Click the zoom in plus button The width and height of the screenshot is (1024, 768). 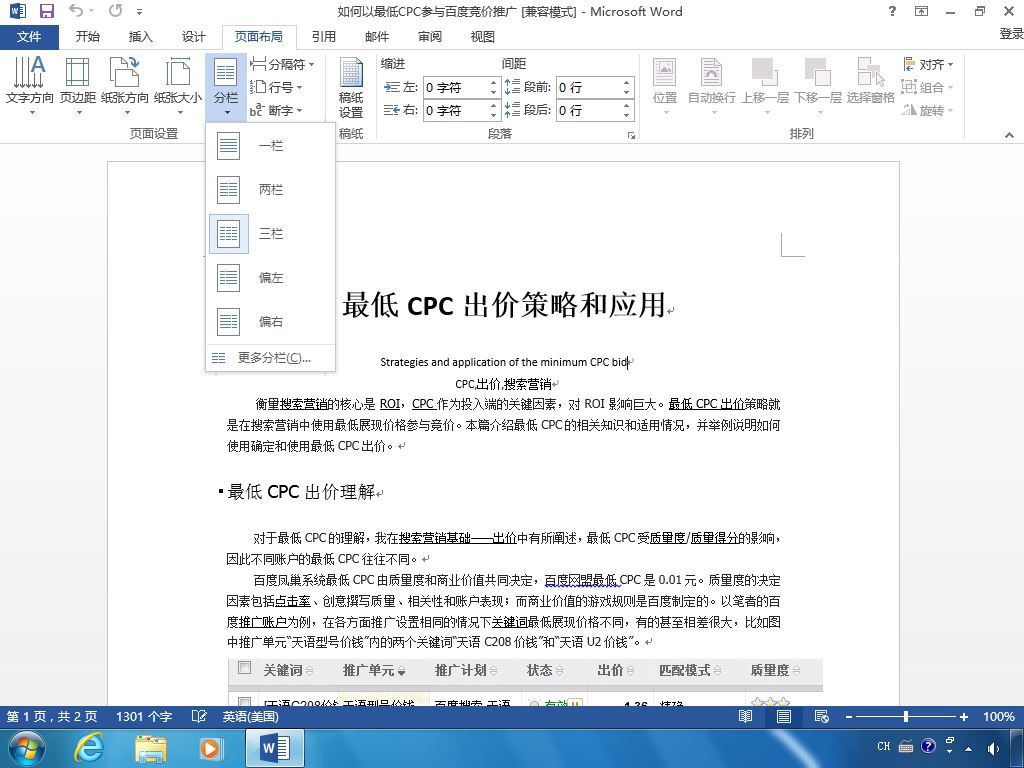coord(963,716)
